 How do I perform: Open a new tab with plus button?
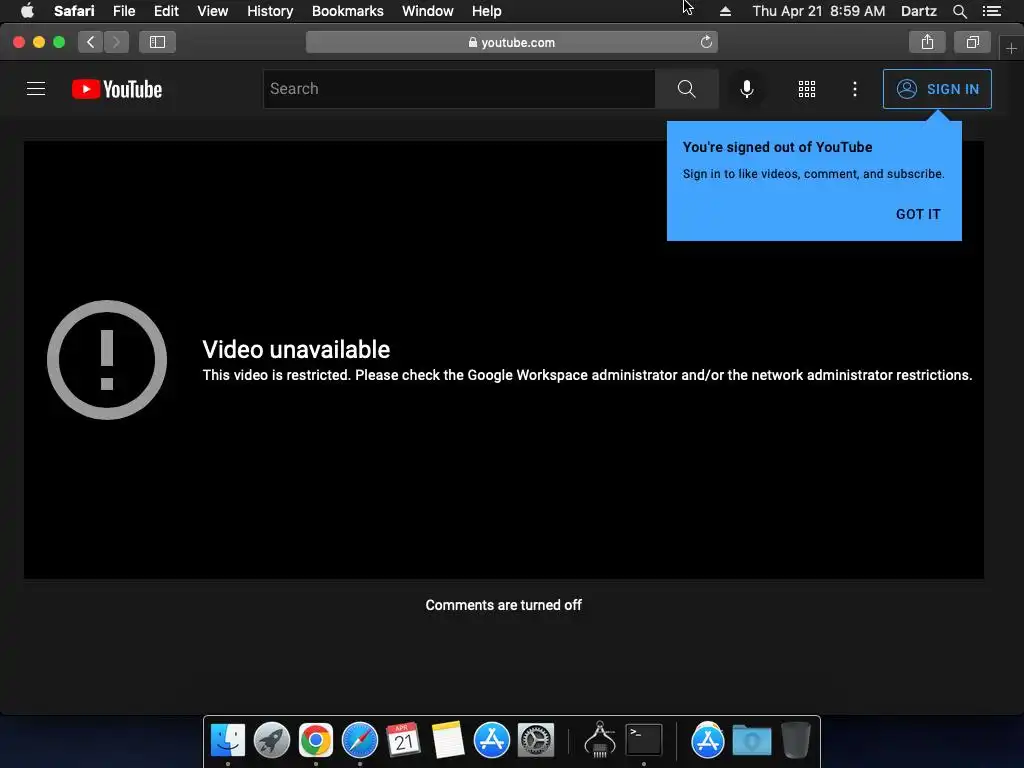(x=1011, y=48)
